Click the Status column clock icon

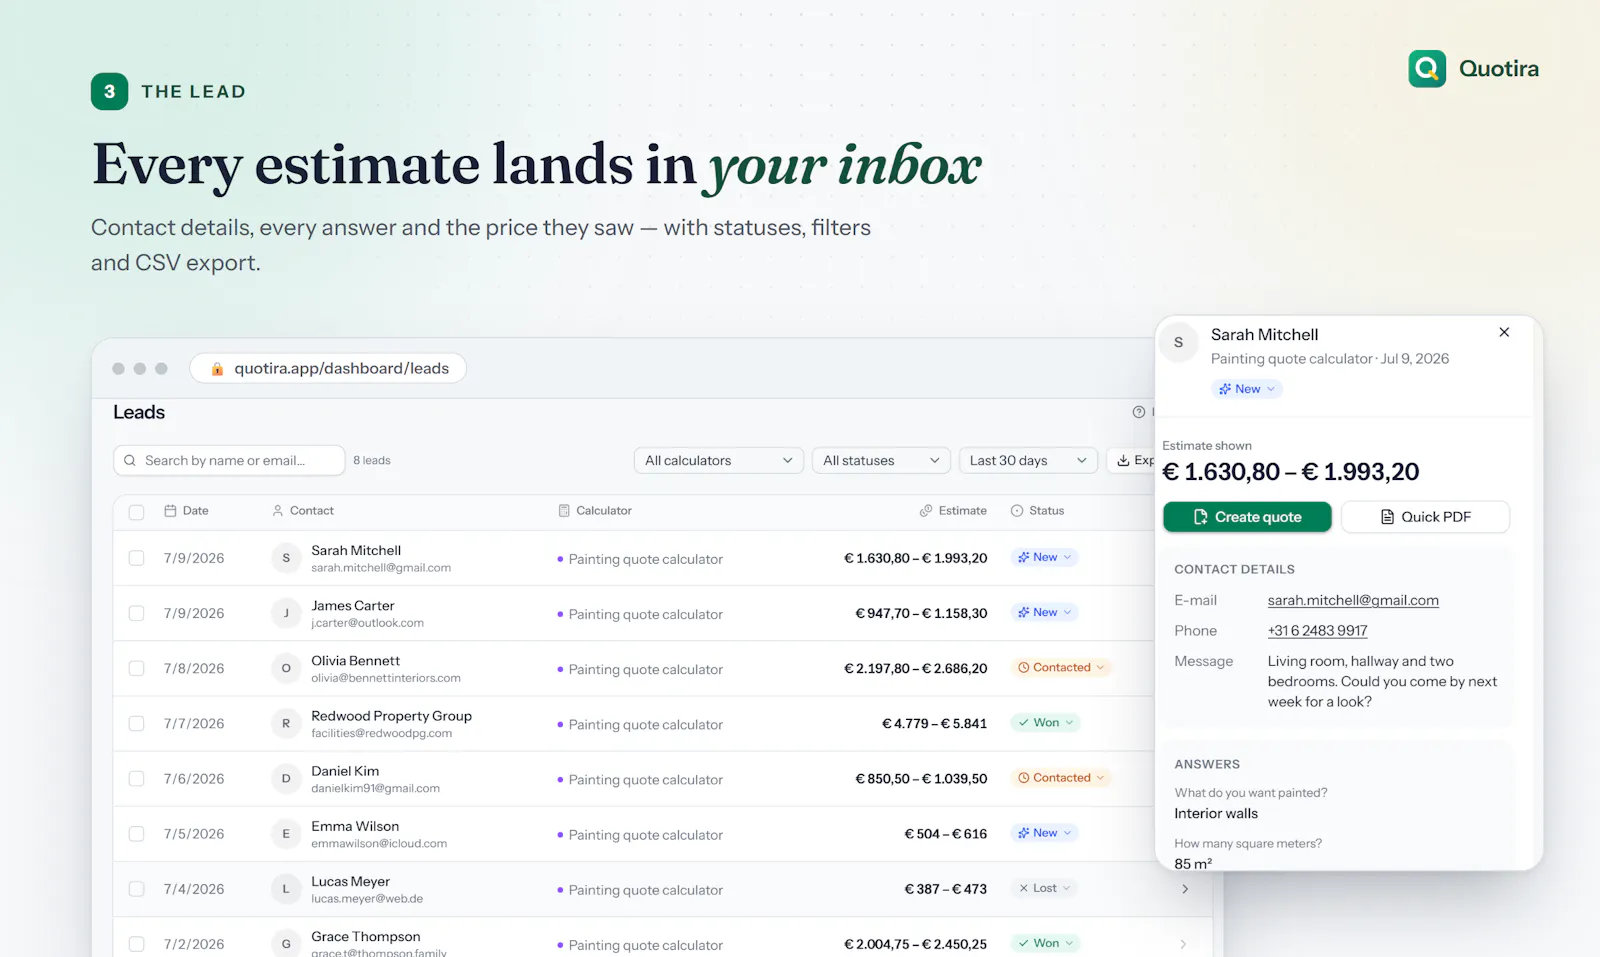(x=1017, y=511)
